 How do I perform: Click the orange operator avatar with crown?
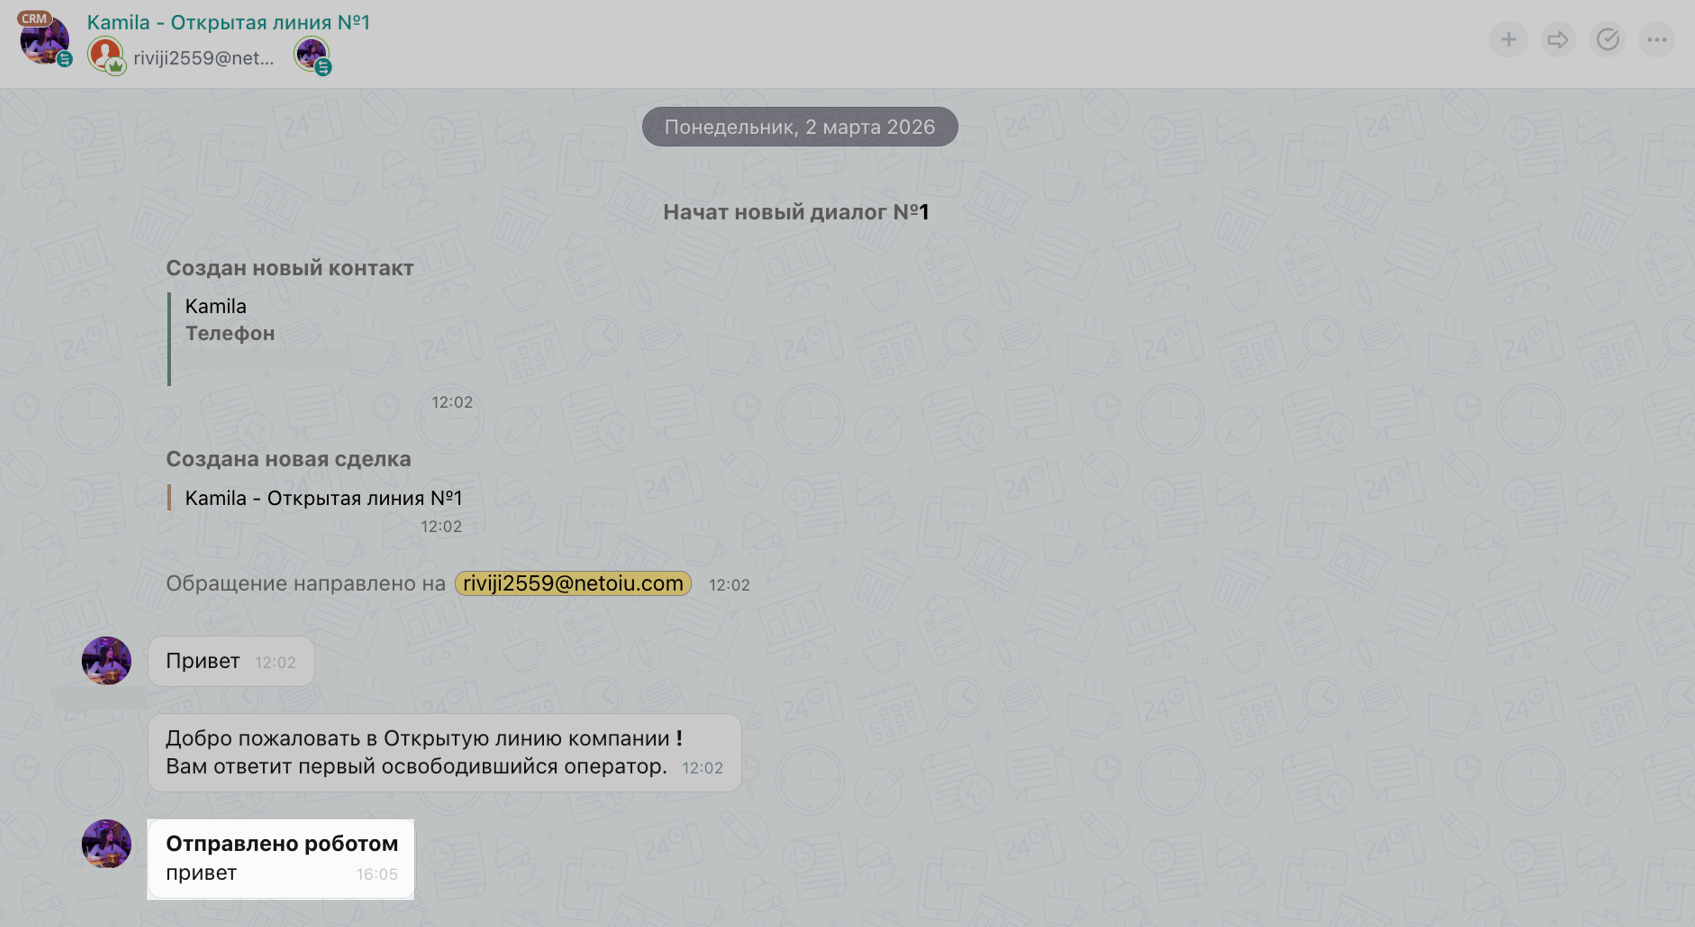coord(105,55)
